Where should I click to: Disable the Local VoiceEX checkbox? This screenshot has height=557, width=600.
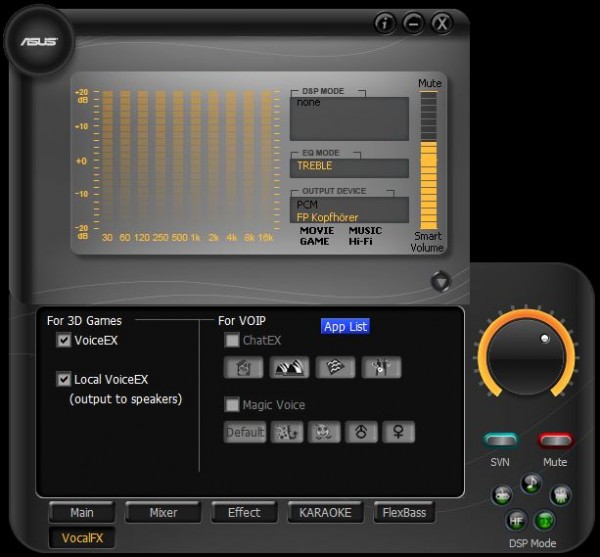(64, 380)
